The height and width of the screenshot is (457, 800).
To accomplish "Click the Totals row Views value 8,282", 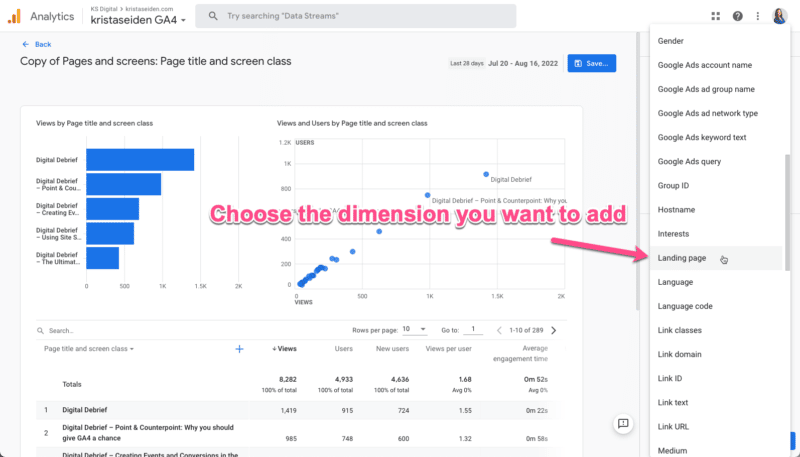I will [288, 379].
